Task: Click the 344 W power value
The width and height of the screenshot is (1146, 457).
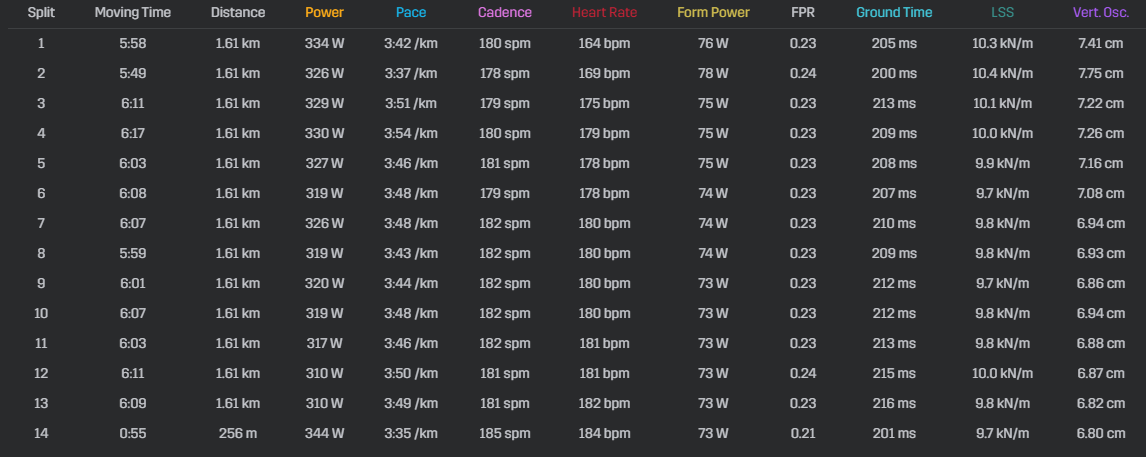Action: tap(325, 434)
